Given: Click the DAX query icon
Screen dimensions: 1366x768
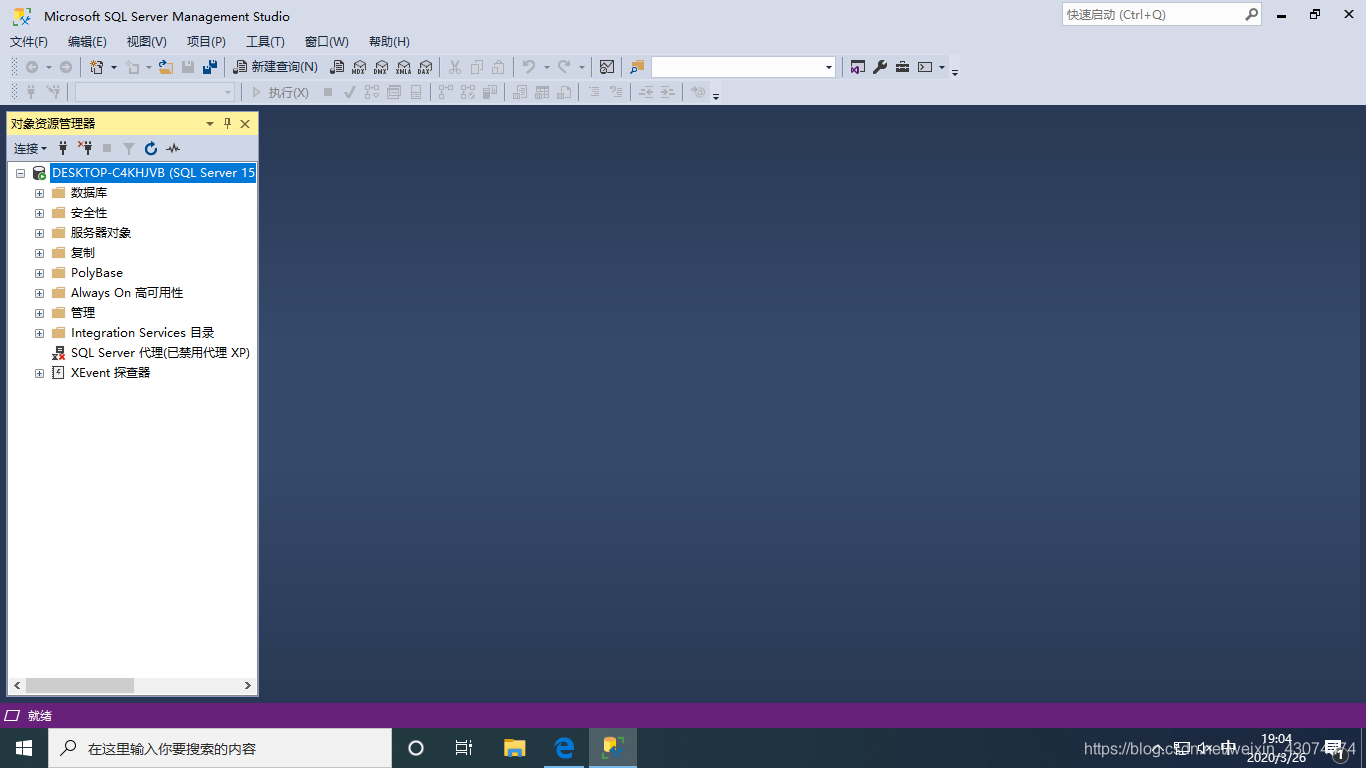Looking at the screenshot, I should tap(425, 67).
